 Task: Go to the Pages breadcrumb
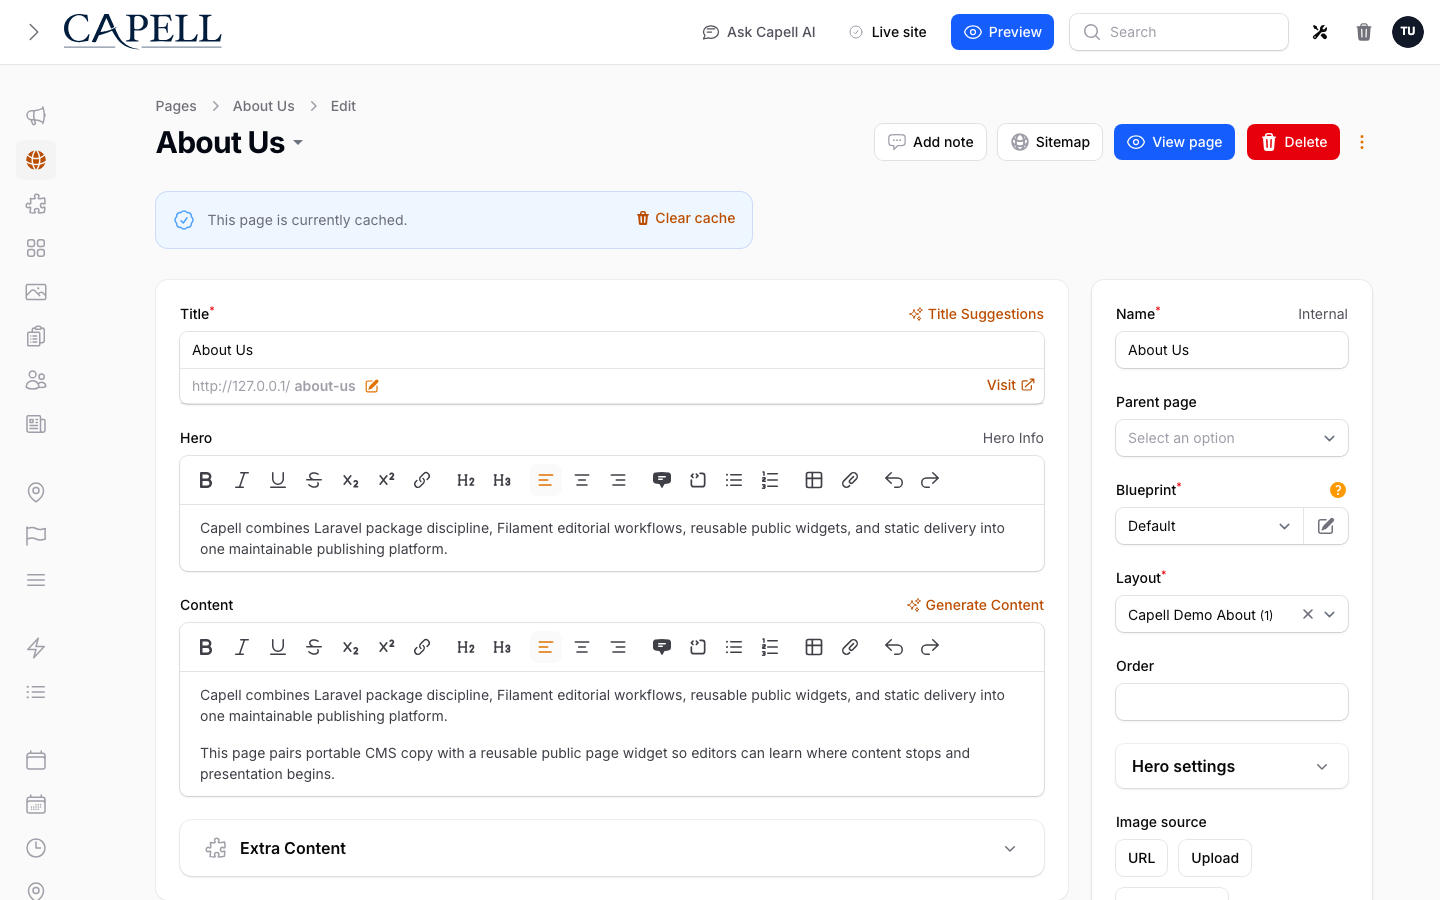pyautogui.click(x=176, y=106)
